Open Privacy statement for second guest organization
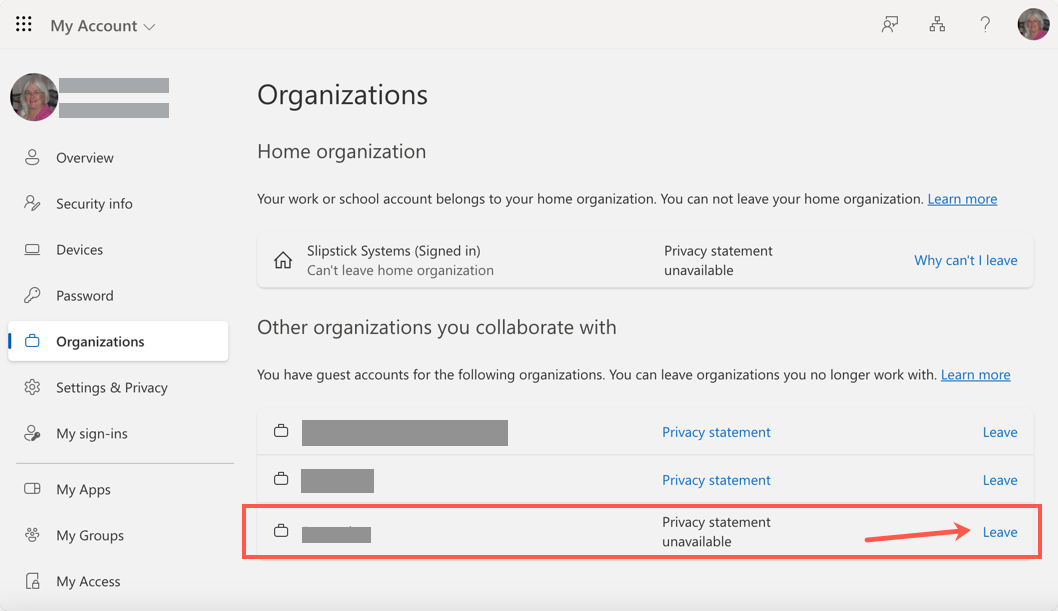 716,480
